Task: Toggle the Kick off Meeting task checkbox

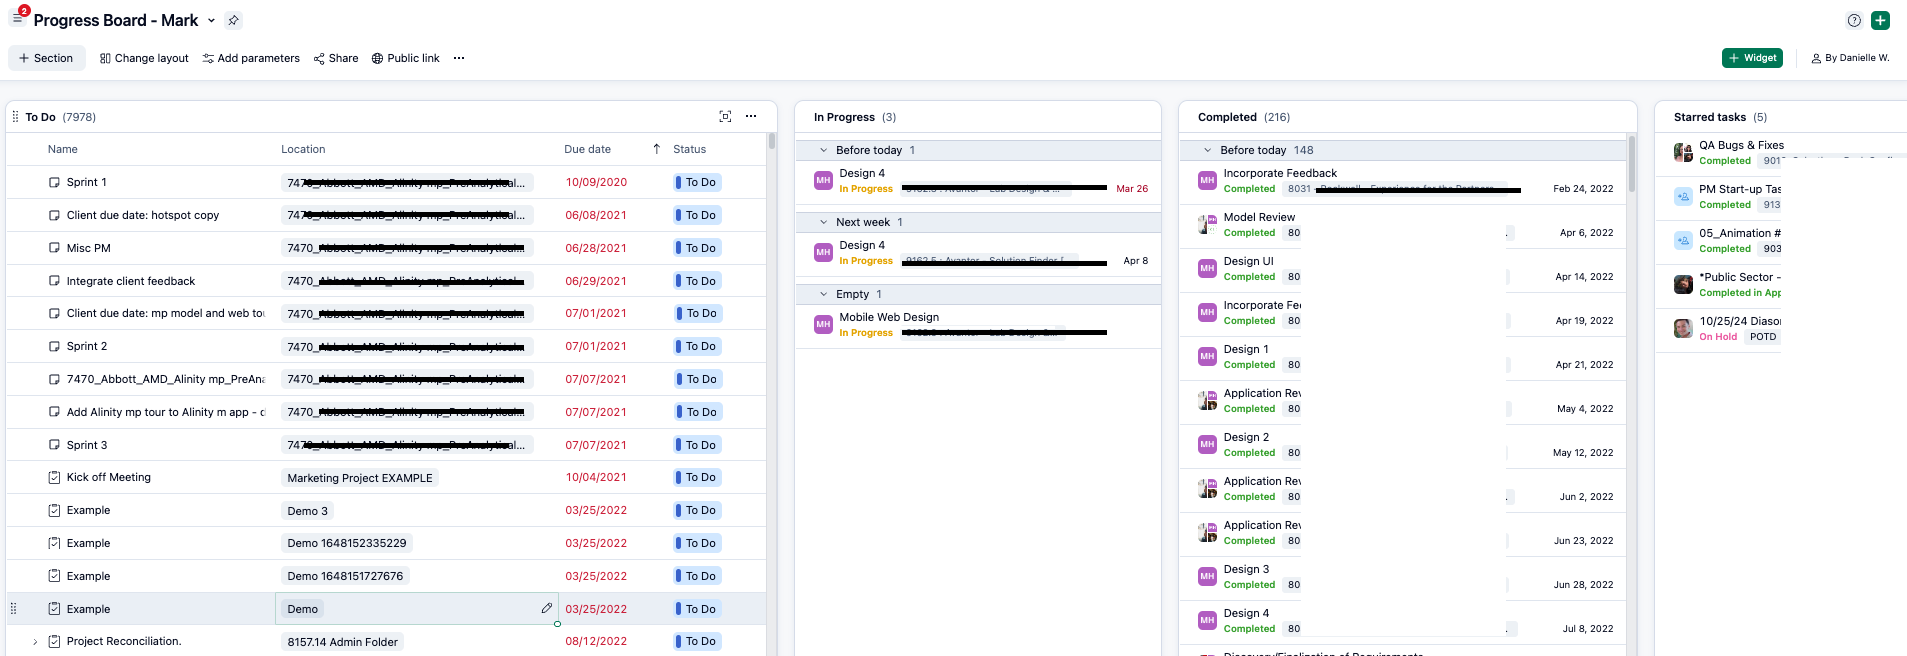Action: coord(54,478)
